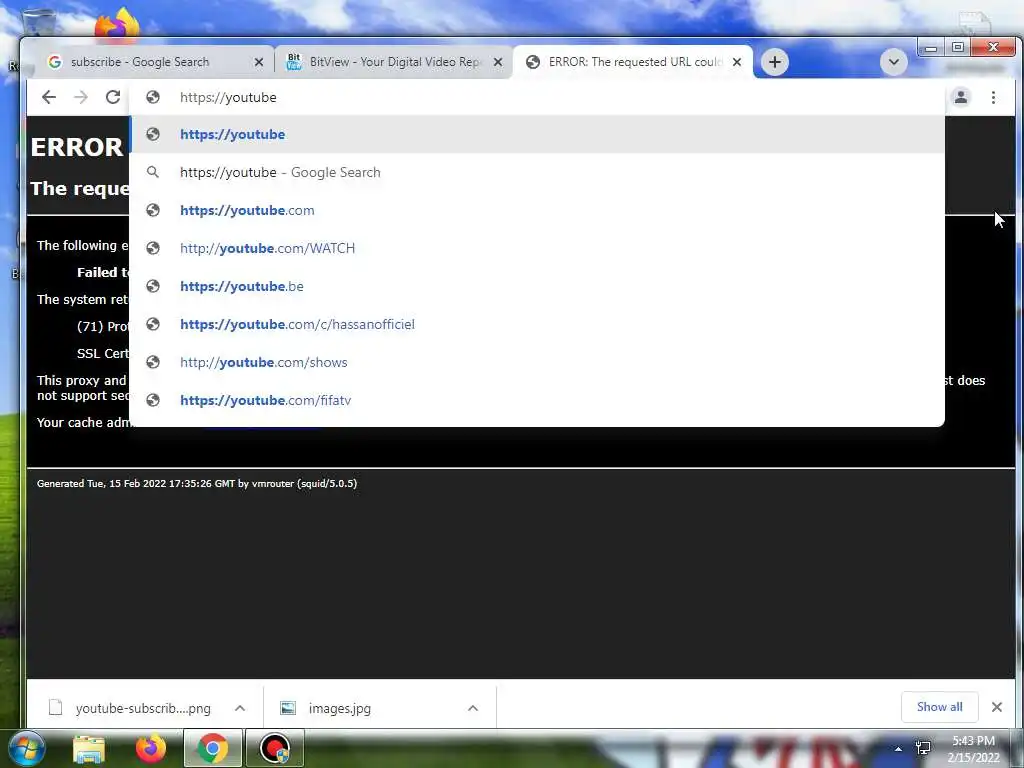Click the globe icon beside youtube.be suggestion
This screenshot has width=1024, height=768.
153,286
